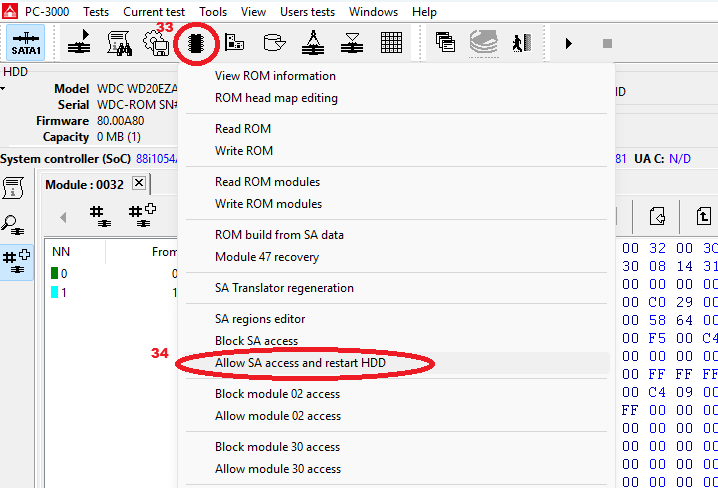This screenshot has width=718, height=488.
Task: Close the Module : 0032 tab
Action: click(139, 183)
